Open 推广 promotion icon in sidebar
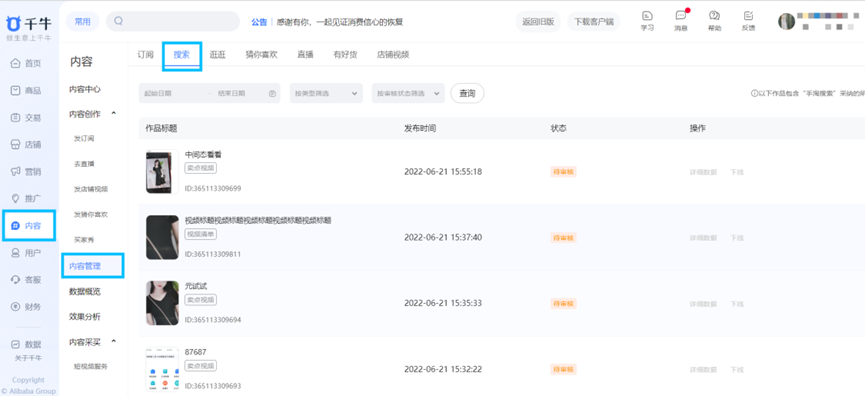 pos(15,199)
